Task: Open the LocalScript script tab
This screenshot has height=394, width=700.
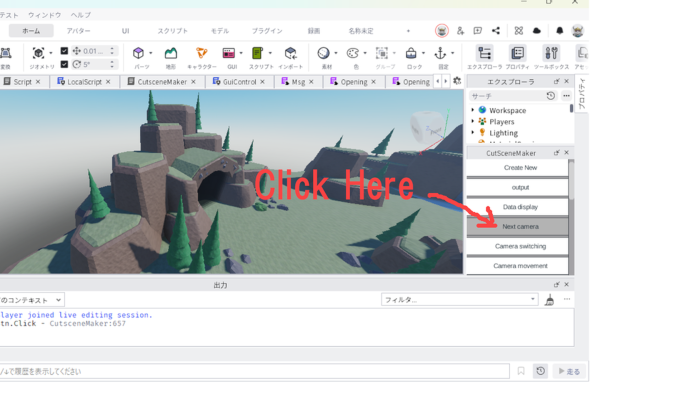Action: pos(84,82)
